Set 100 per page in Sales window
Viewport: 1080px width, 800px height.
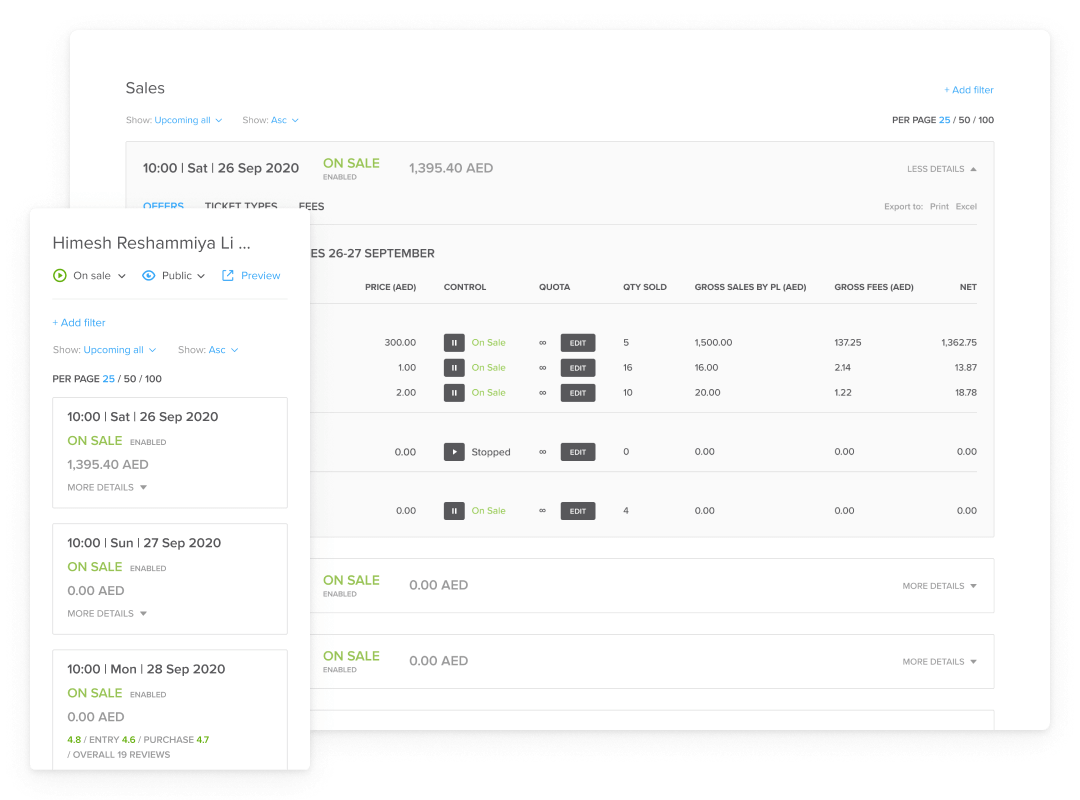(x=986, y=120)
